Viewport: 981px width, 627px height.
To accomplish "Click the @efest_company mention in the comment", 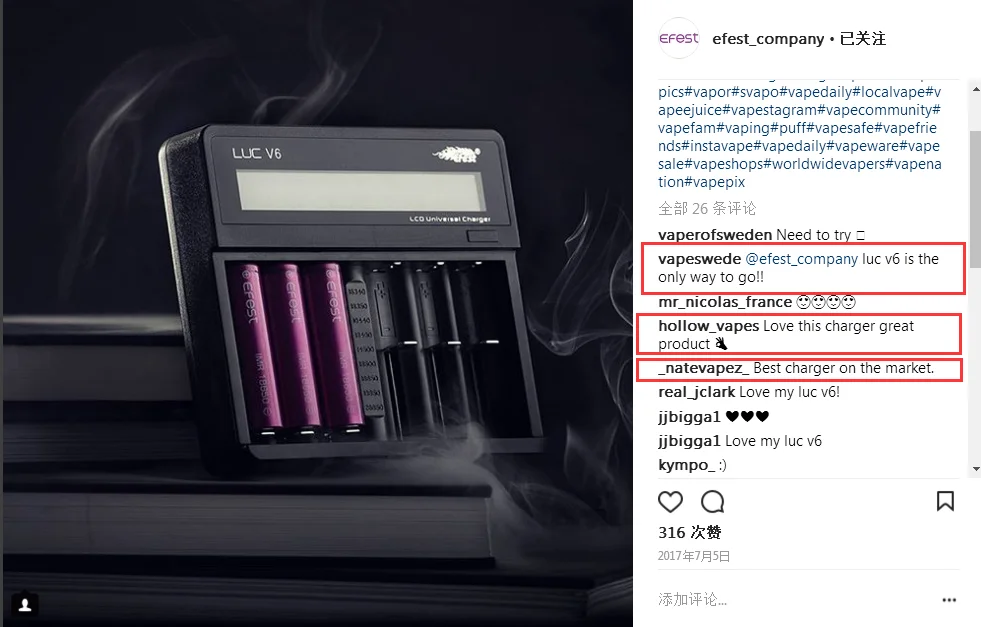I will point(801,259).
